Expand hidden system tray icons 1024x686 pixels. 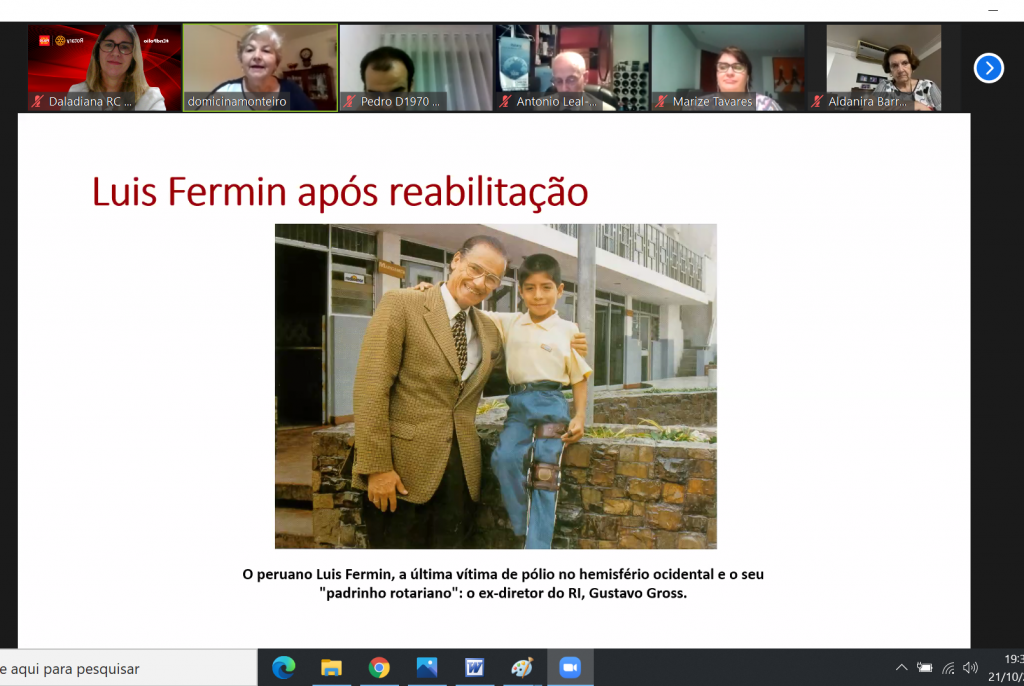(x=901, y=668)
